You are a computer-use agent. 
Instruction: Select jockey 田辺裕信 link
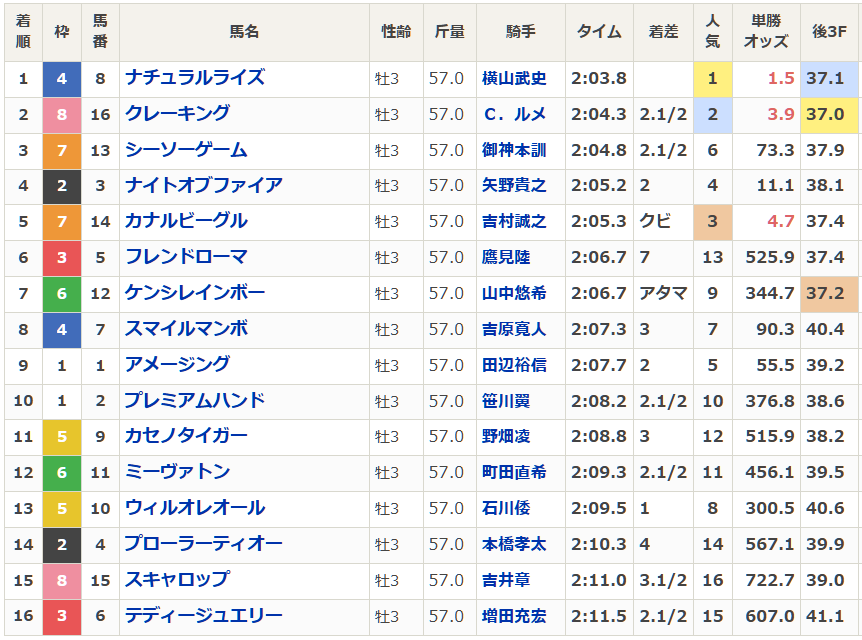coord(514,365)
